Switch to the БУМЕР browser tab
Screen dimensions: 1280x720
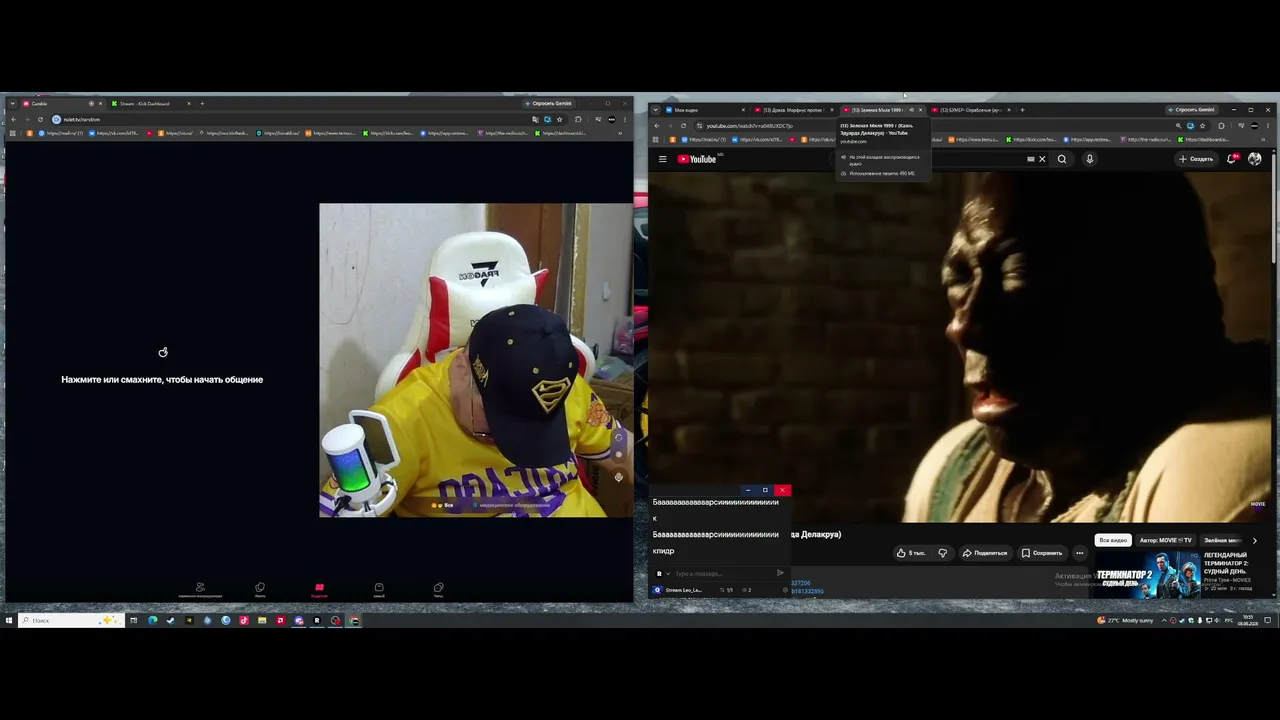[972, 110]
